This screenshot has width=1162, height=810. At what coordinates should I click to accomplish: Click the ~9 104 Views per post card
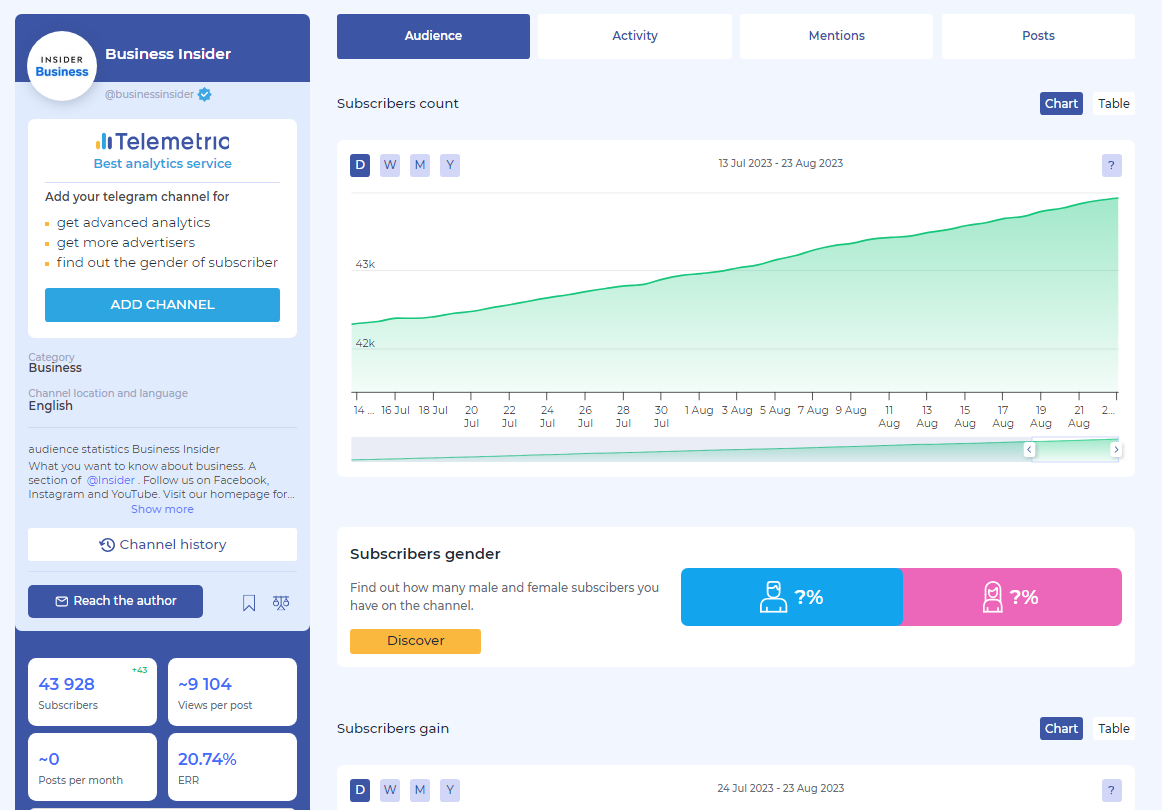(x=233, y=692)
